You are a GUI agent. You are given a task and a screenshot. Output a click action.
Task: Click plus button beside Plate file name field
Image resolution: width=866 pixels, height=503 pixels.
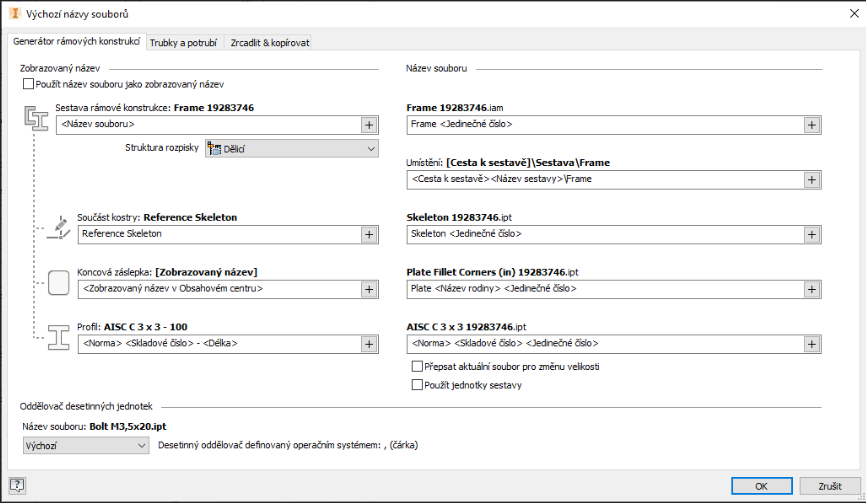pyautogui.click(x=811, y=288)
